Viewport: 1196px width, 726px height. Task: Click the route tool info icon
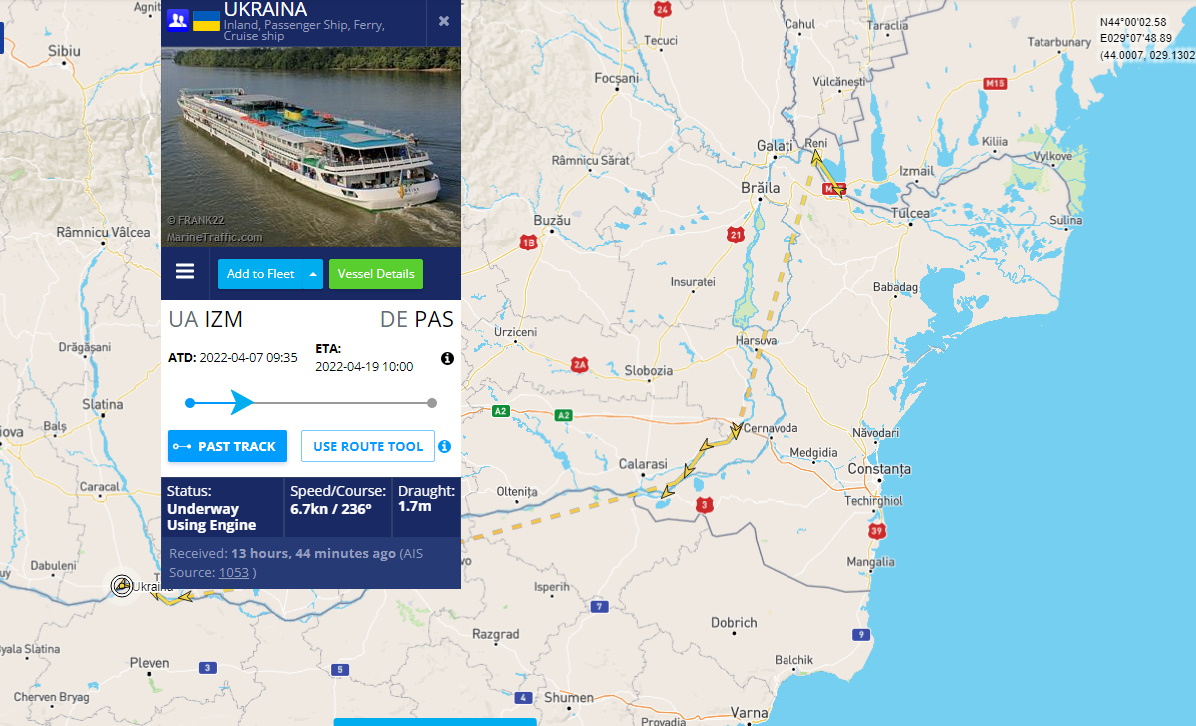pos(445,446)
